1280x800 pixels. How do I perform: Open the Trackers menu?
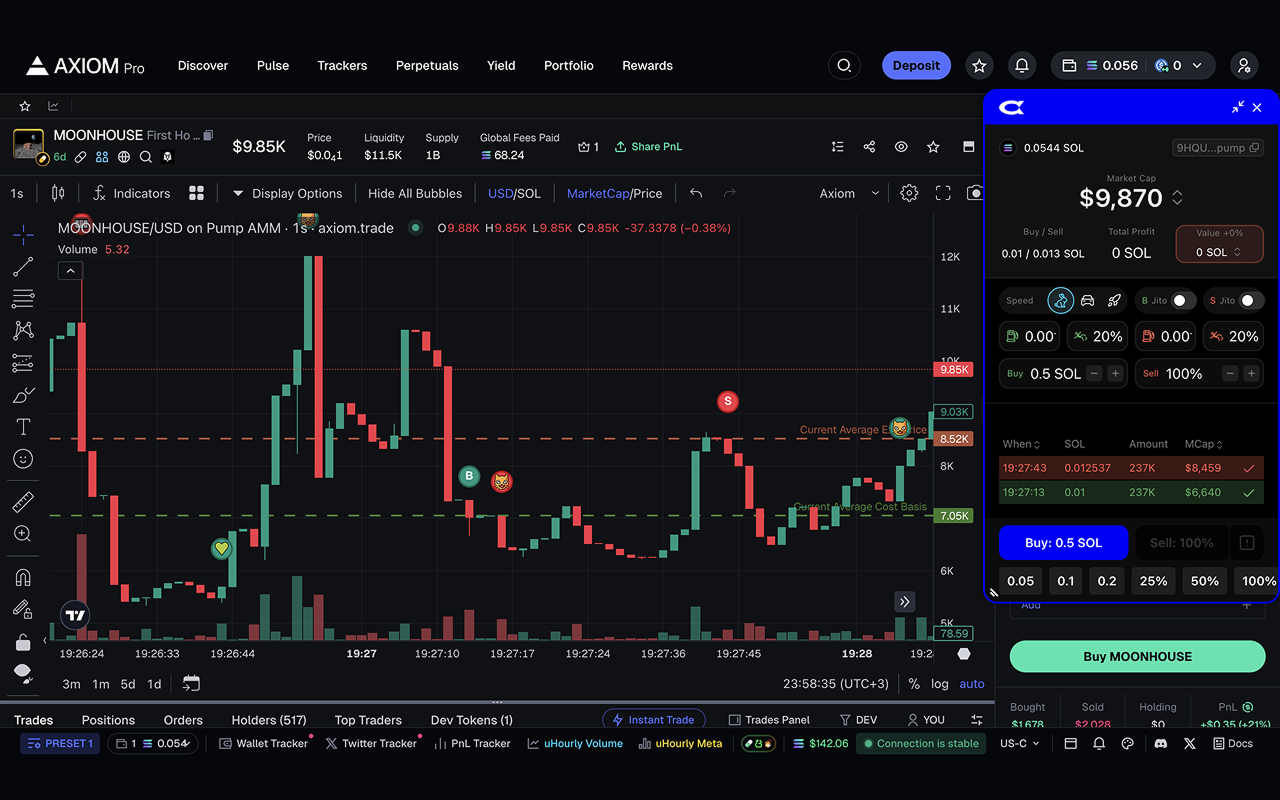click(x=342, y=66)
